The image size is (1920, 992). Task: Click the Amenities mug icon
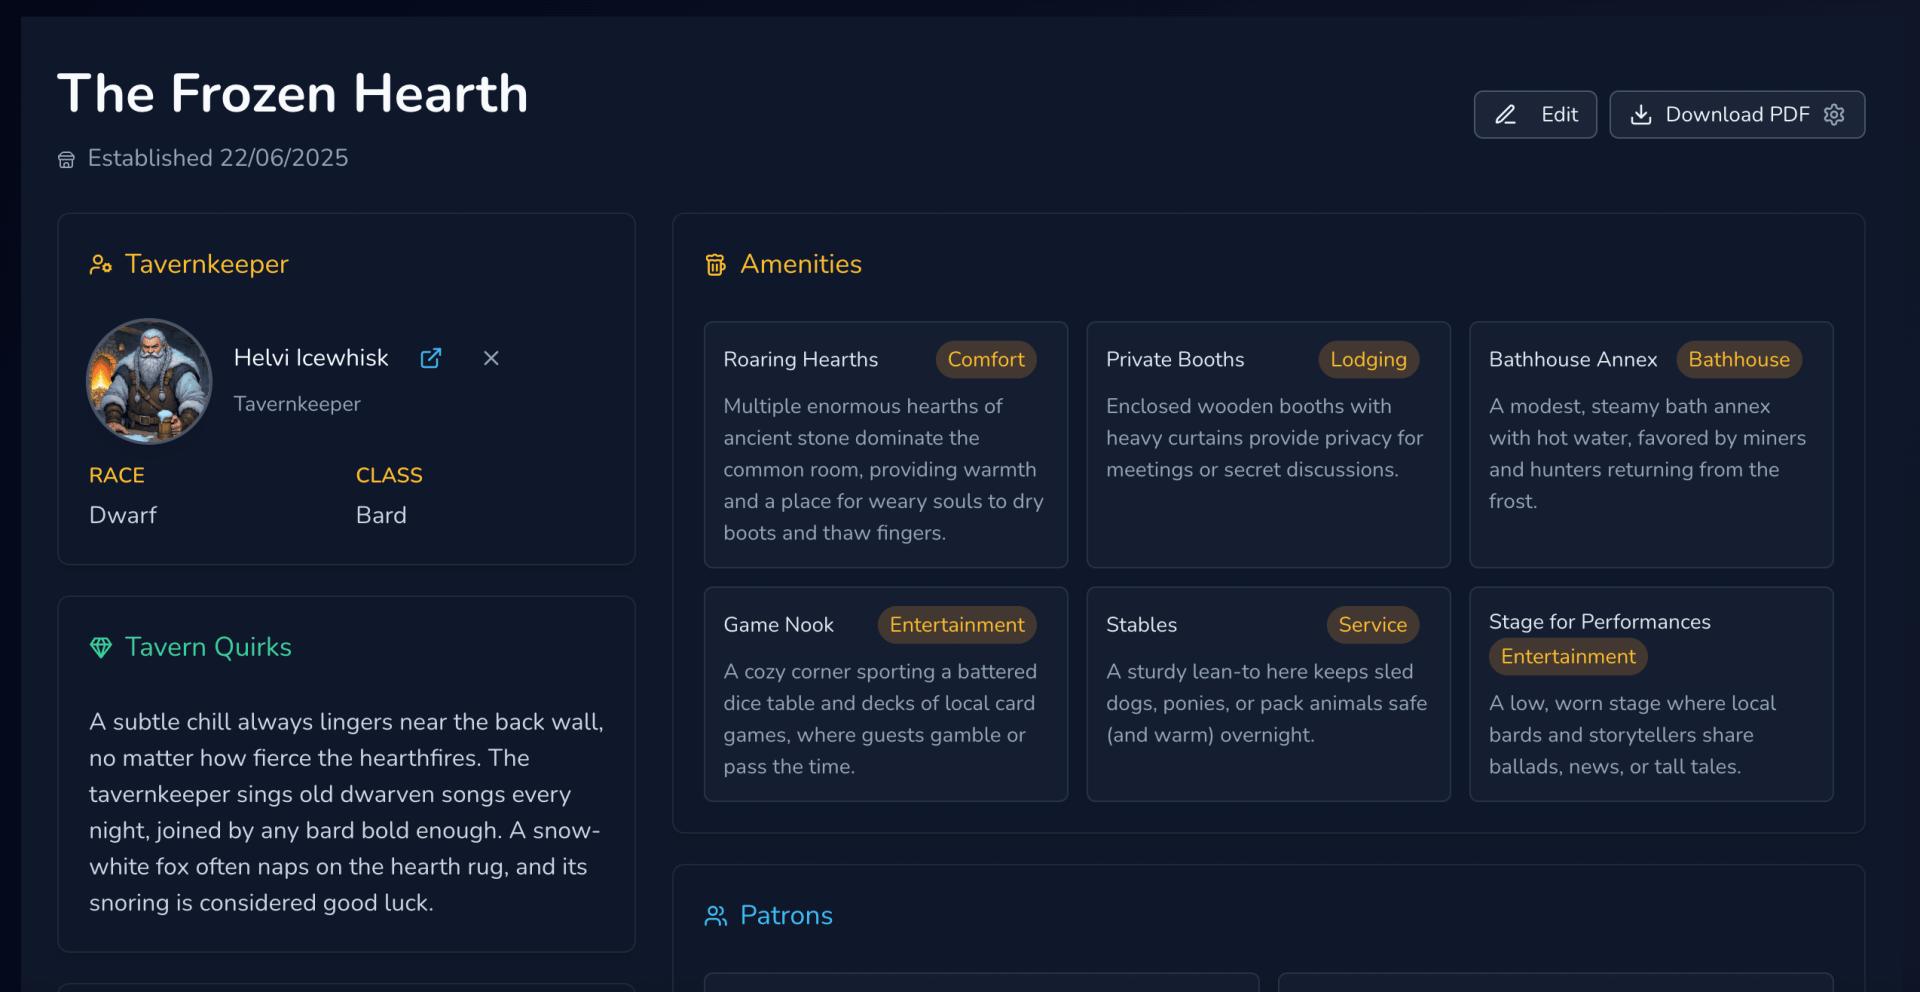coord(716,265)
